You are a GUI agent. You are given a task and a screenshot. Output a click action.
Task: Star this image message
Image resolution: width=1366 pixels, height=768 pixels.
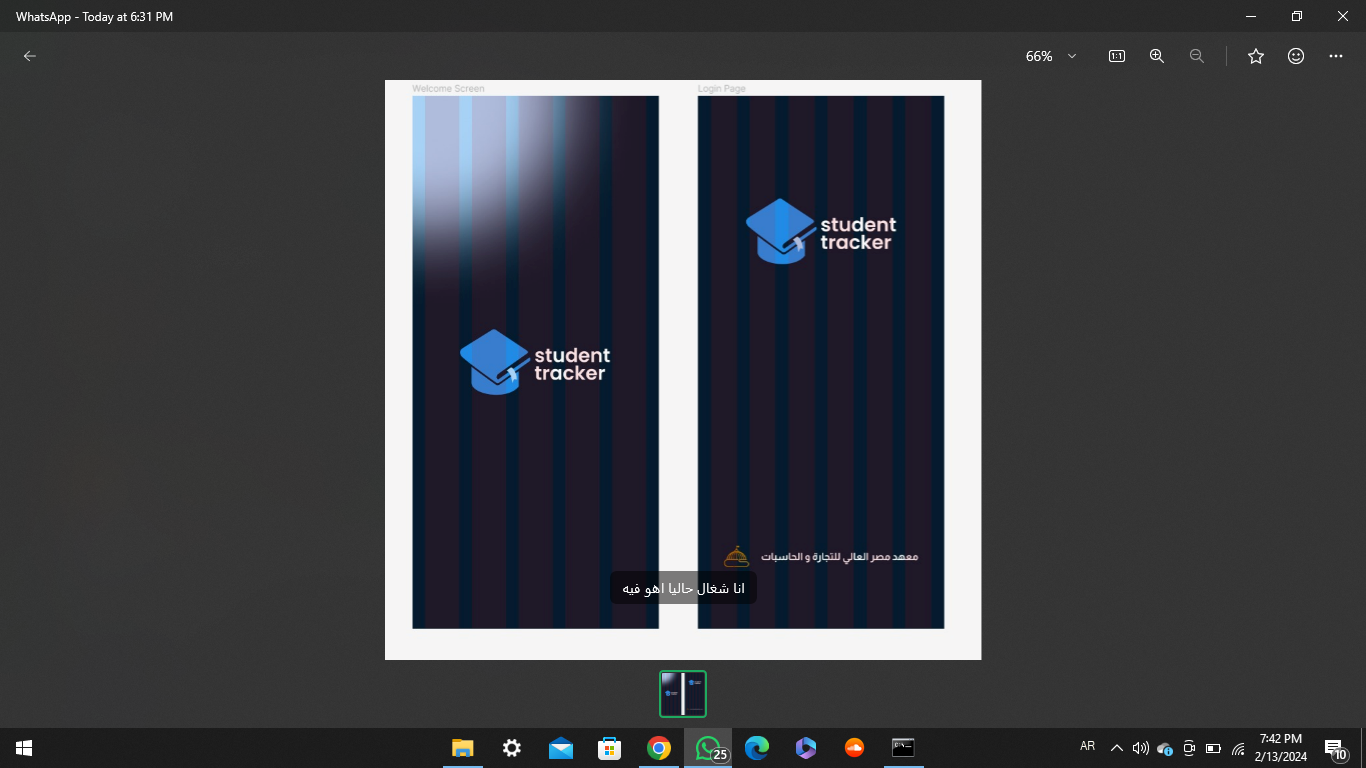point(1256,56)
